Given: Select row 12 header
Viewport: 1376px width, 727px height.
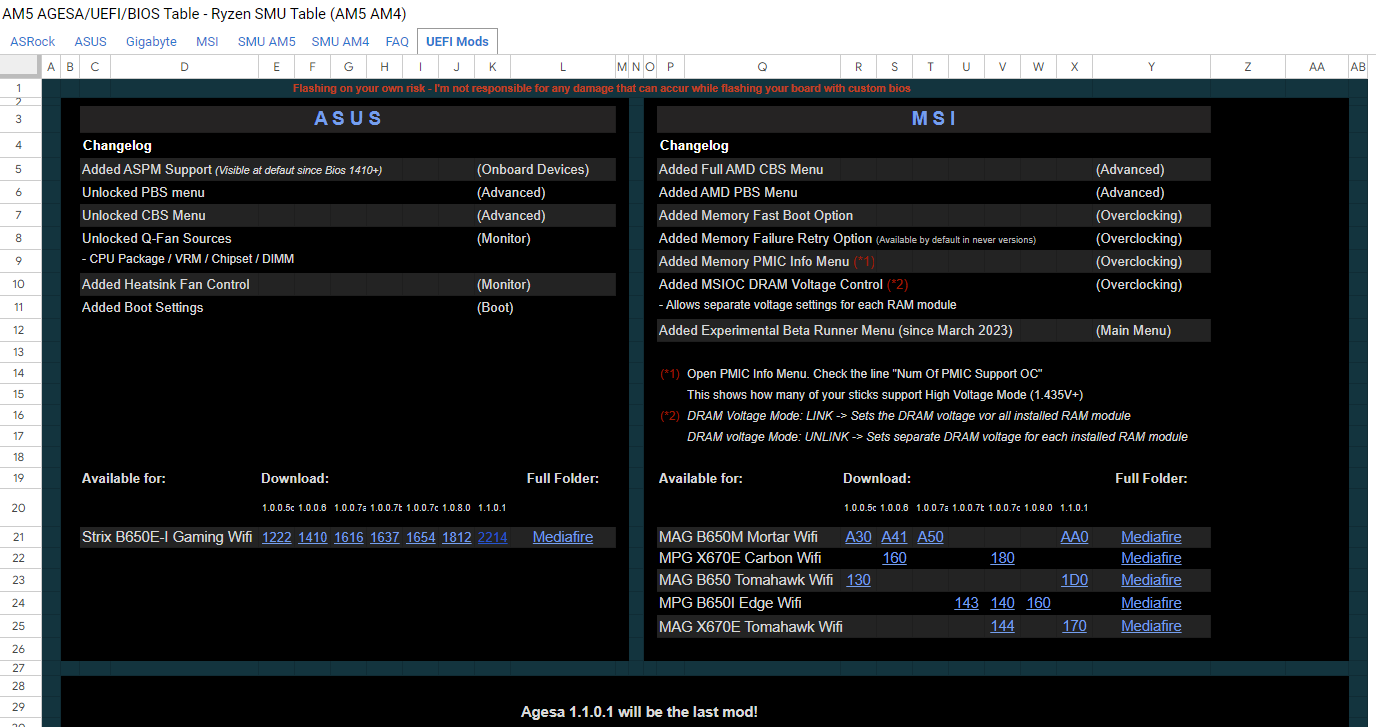Looking at the screenshot, I should pos(20,330).
